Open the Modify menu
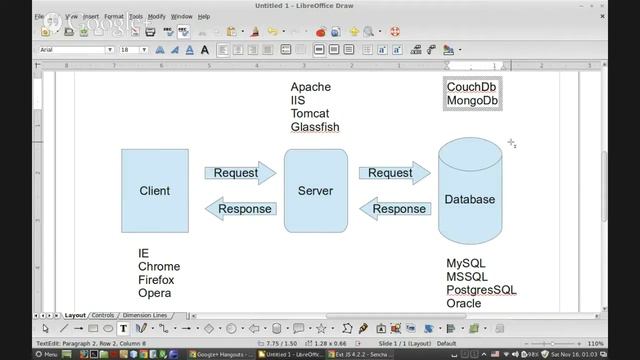This screenshot has width=640, height=360. 156,17
